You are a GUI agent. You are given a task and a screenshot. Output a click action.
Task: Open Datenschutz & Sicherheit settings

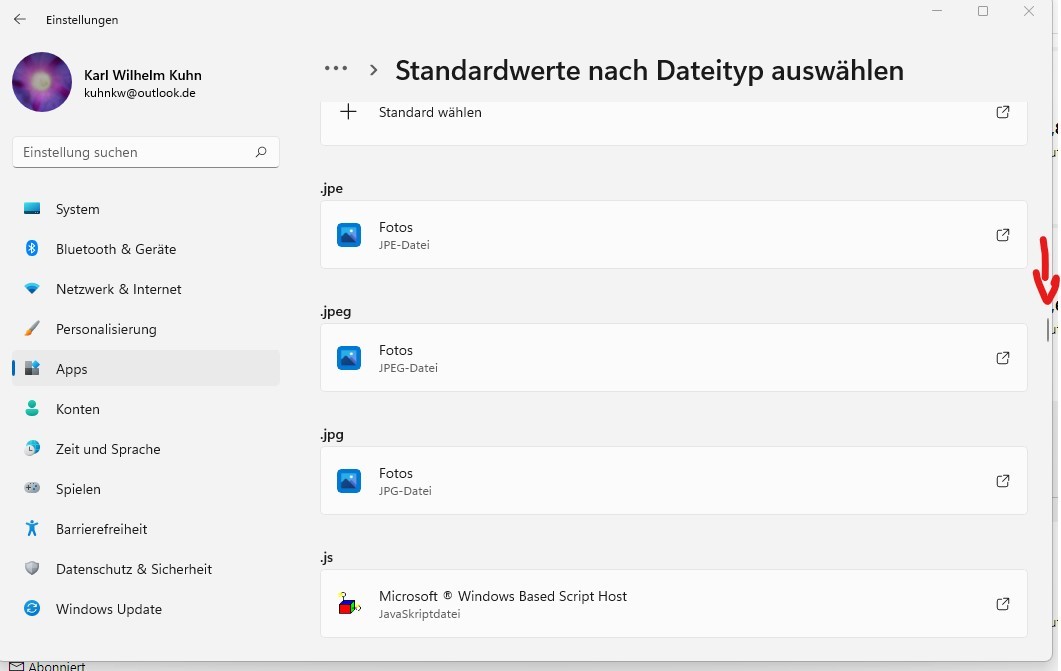(x=146, y=568)
